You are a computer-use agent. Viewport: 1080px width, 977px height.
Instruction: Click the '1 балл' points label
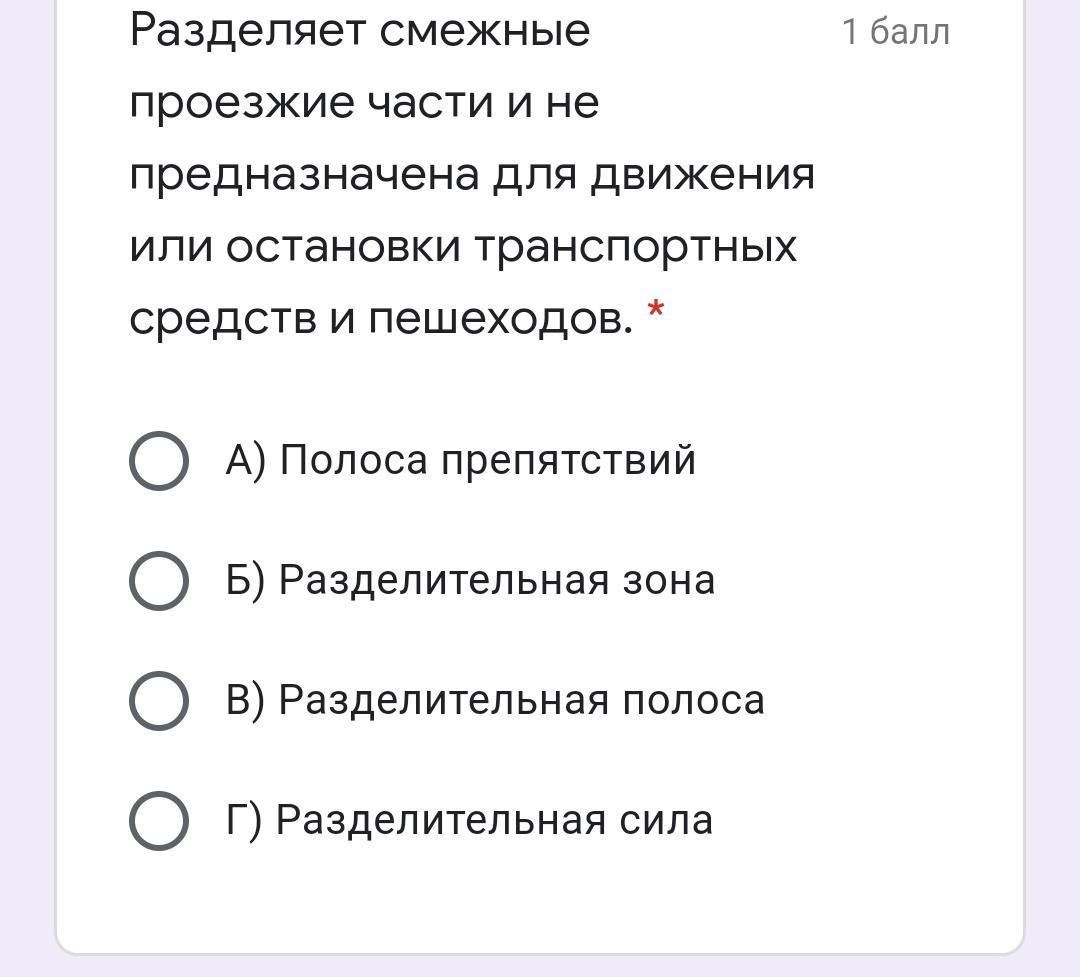pyautogui.click(x=895, y=32)
